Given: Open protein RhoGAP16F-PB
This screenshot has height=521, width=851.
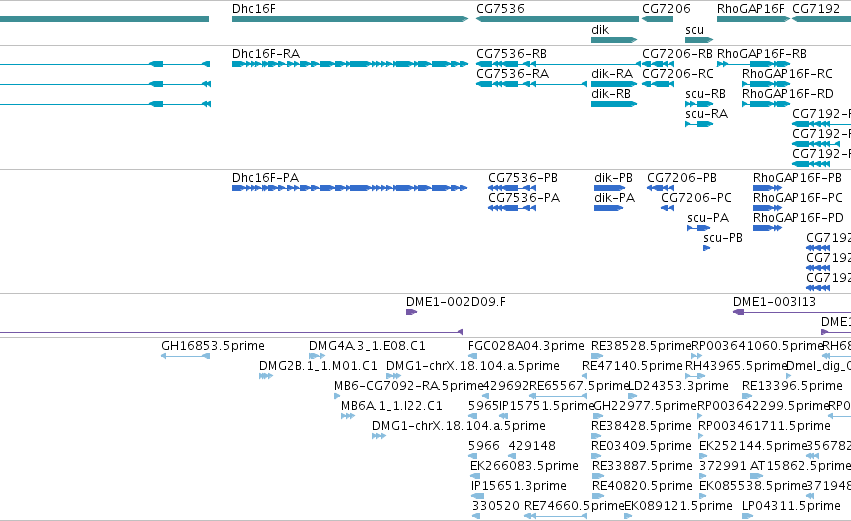Looking at the screenshot, I should point(767,188).
